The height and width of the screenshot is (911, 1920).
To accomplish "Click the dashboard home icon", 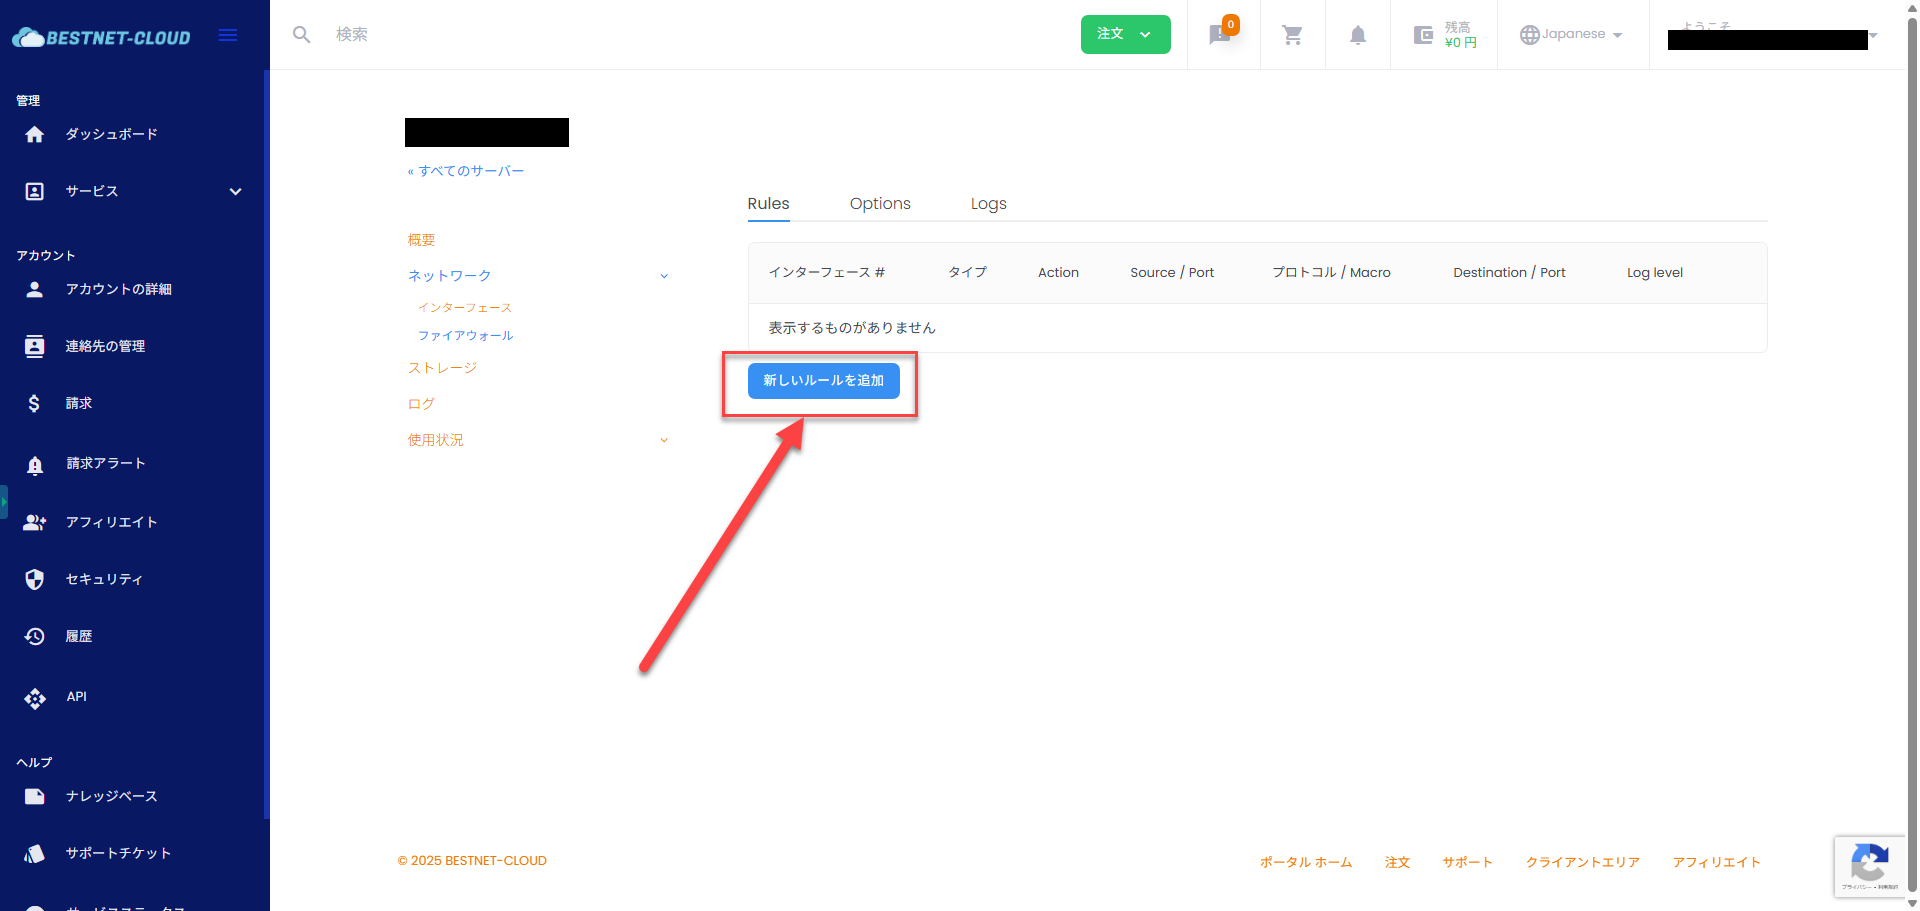I will point(35,134).
